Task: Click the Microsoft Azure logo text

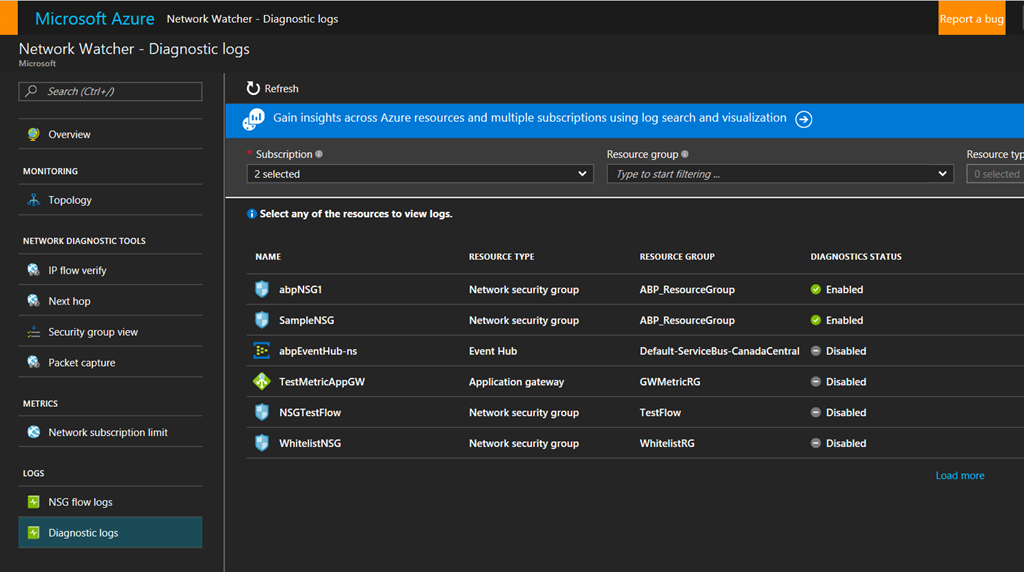Action: pos(95,18)
